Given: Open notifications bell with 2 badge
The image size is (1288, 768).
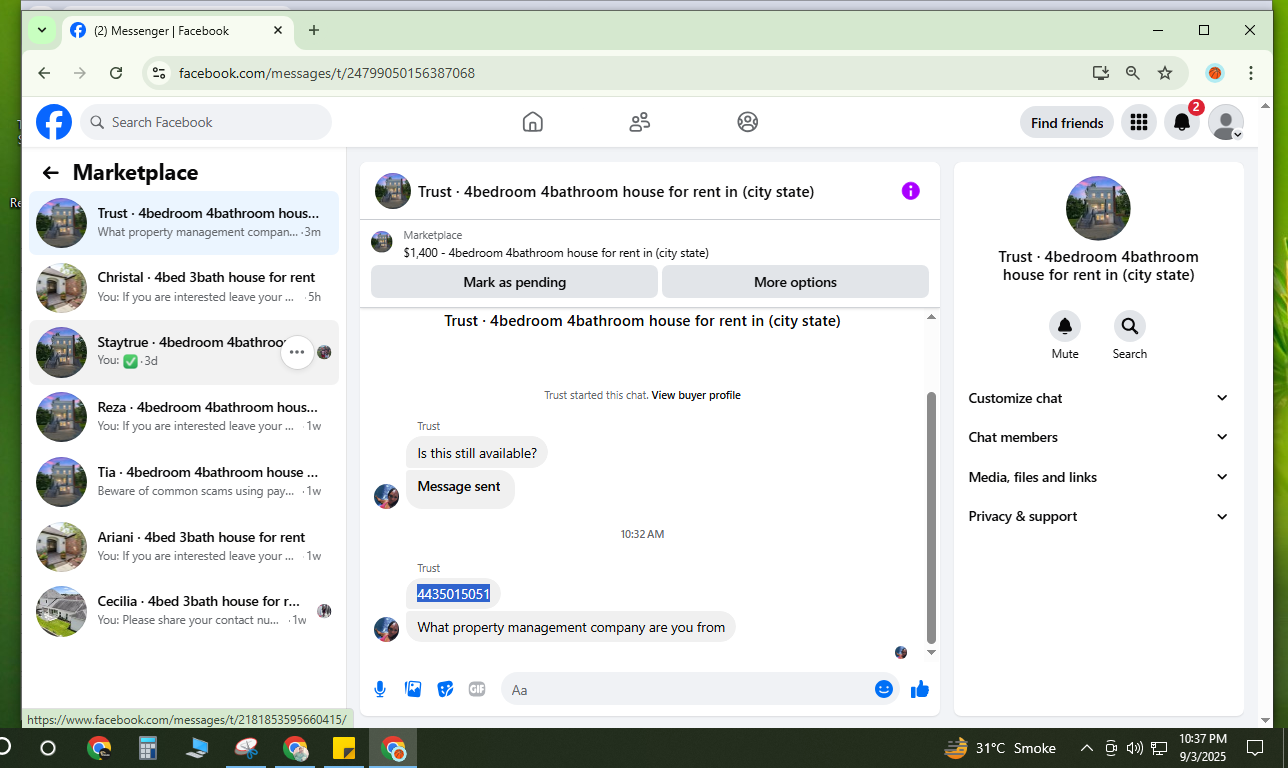Looking at the screenshot, I should pos(1182,123).
